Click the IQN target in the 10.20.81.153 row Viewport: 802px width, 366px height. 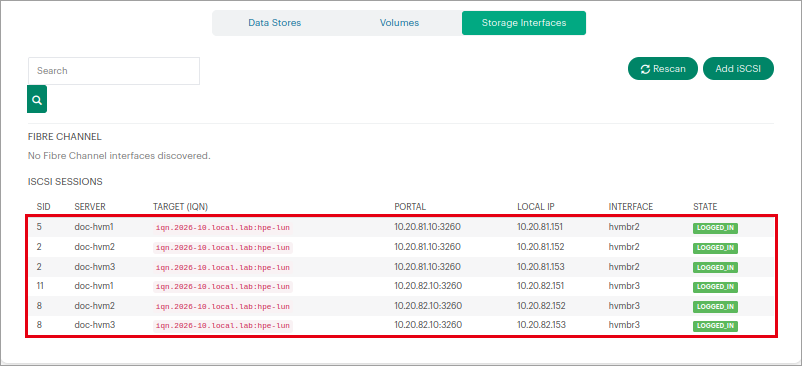223,267
